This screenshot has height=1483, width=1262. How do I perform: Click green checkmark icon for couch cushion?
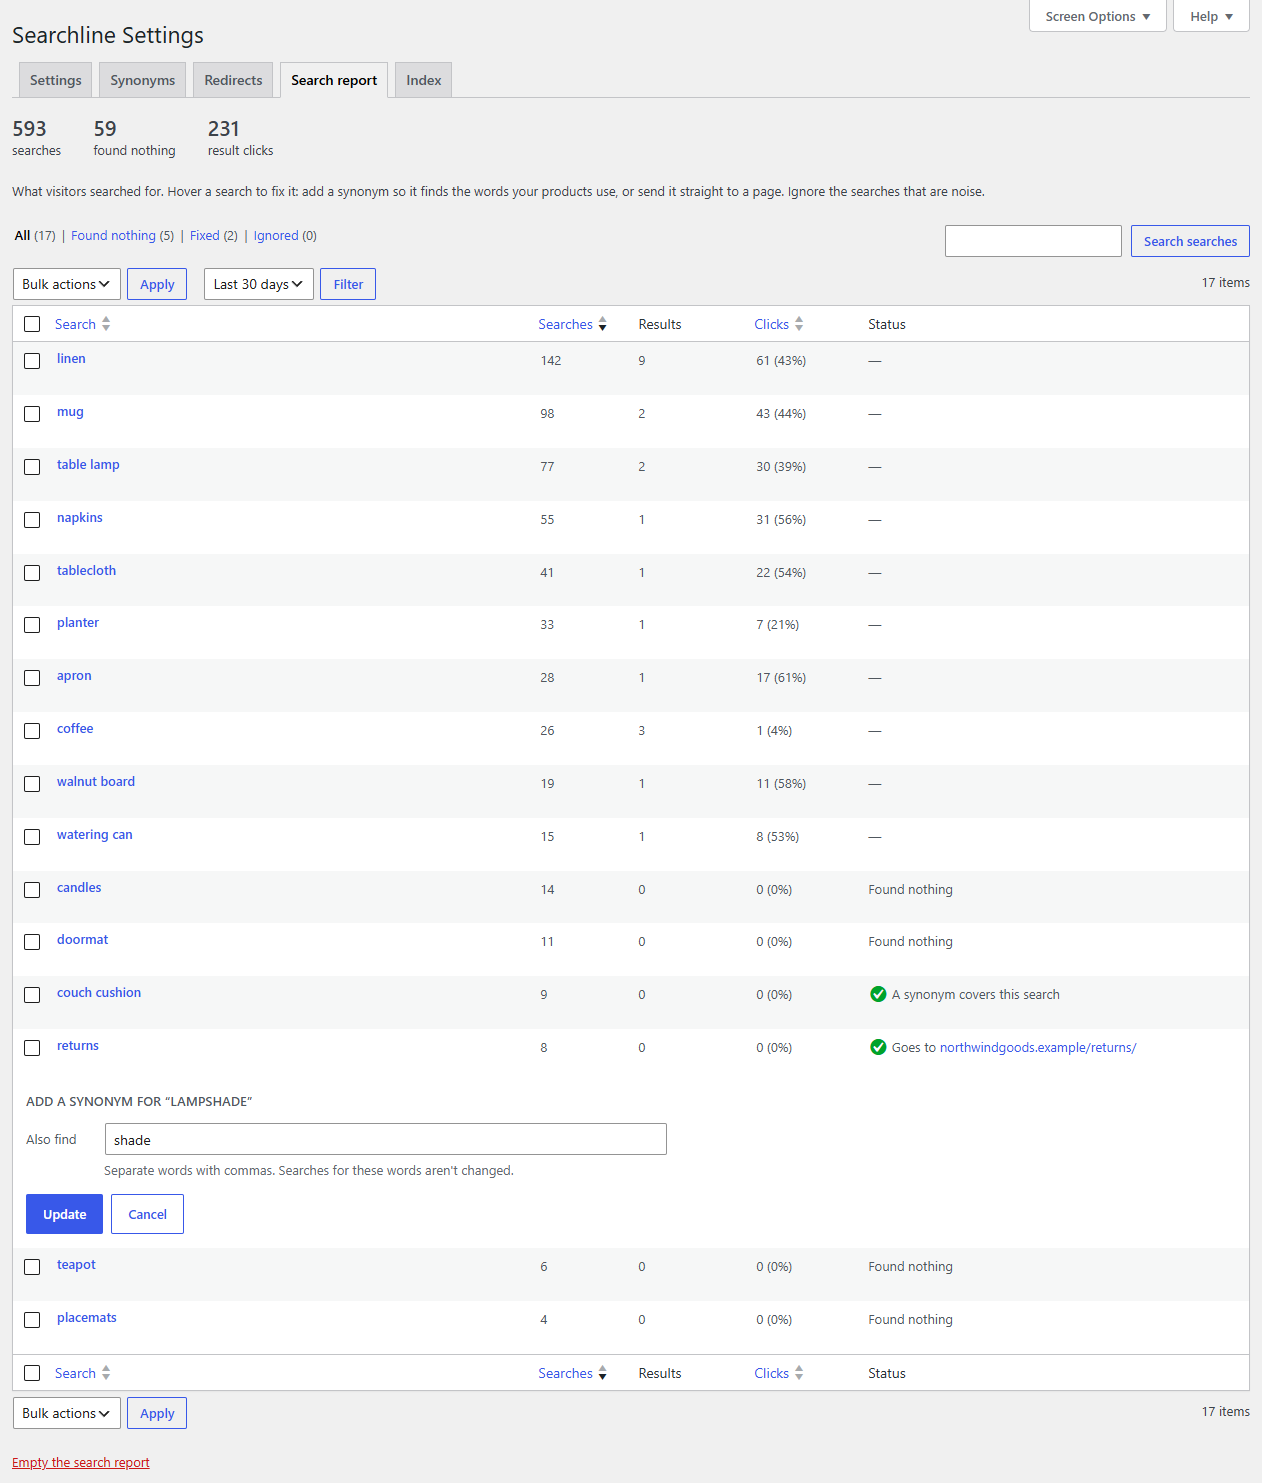[878, 994]
